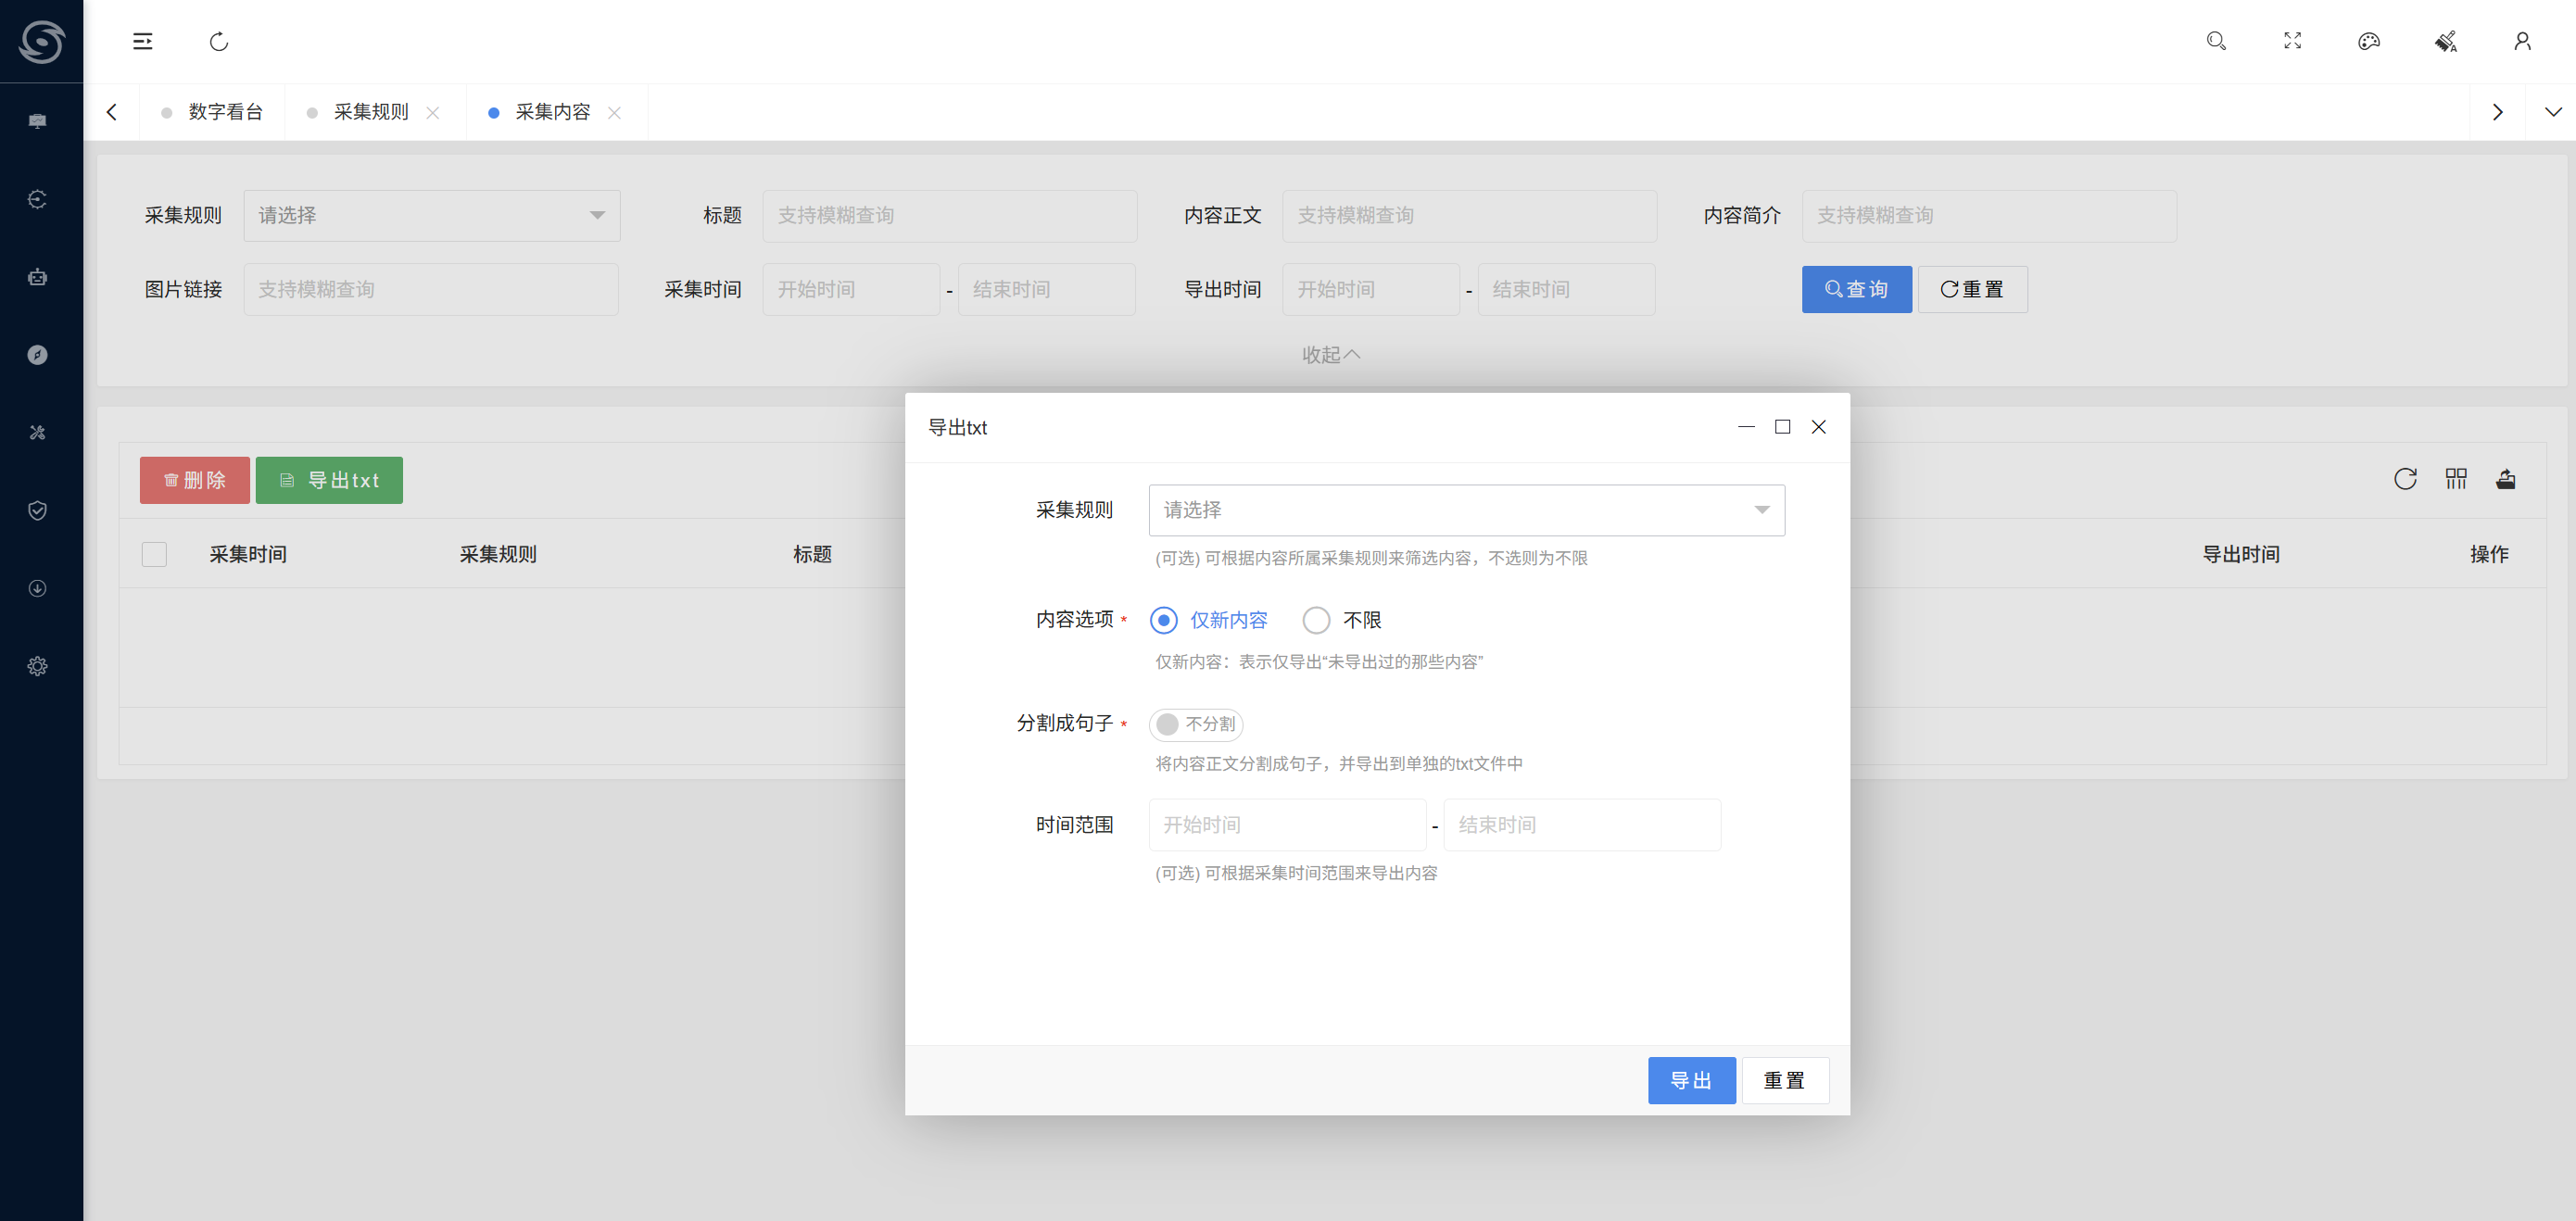Open dashboard monitor icon in sidebar
The image size is (2576, 1221).
[x=38, y=121]
